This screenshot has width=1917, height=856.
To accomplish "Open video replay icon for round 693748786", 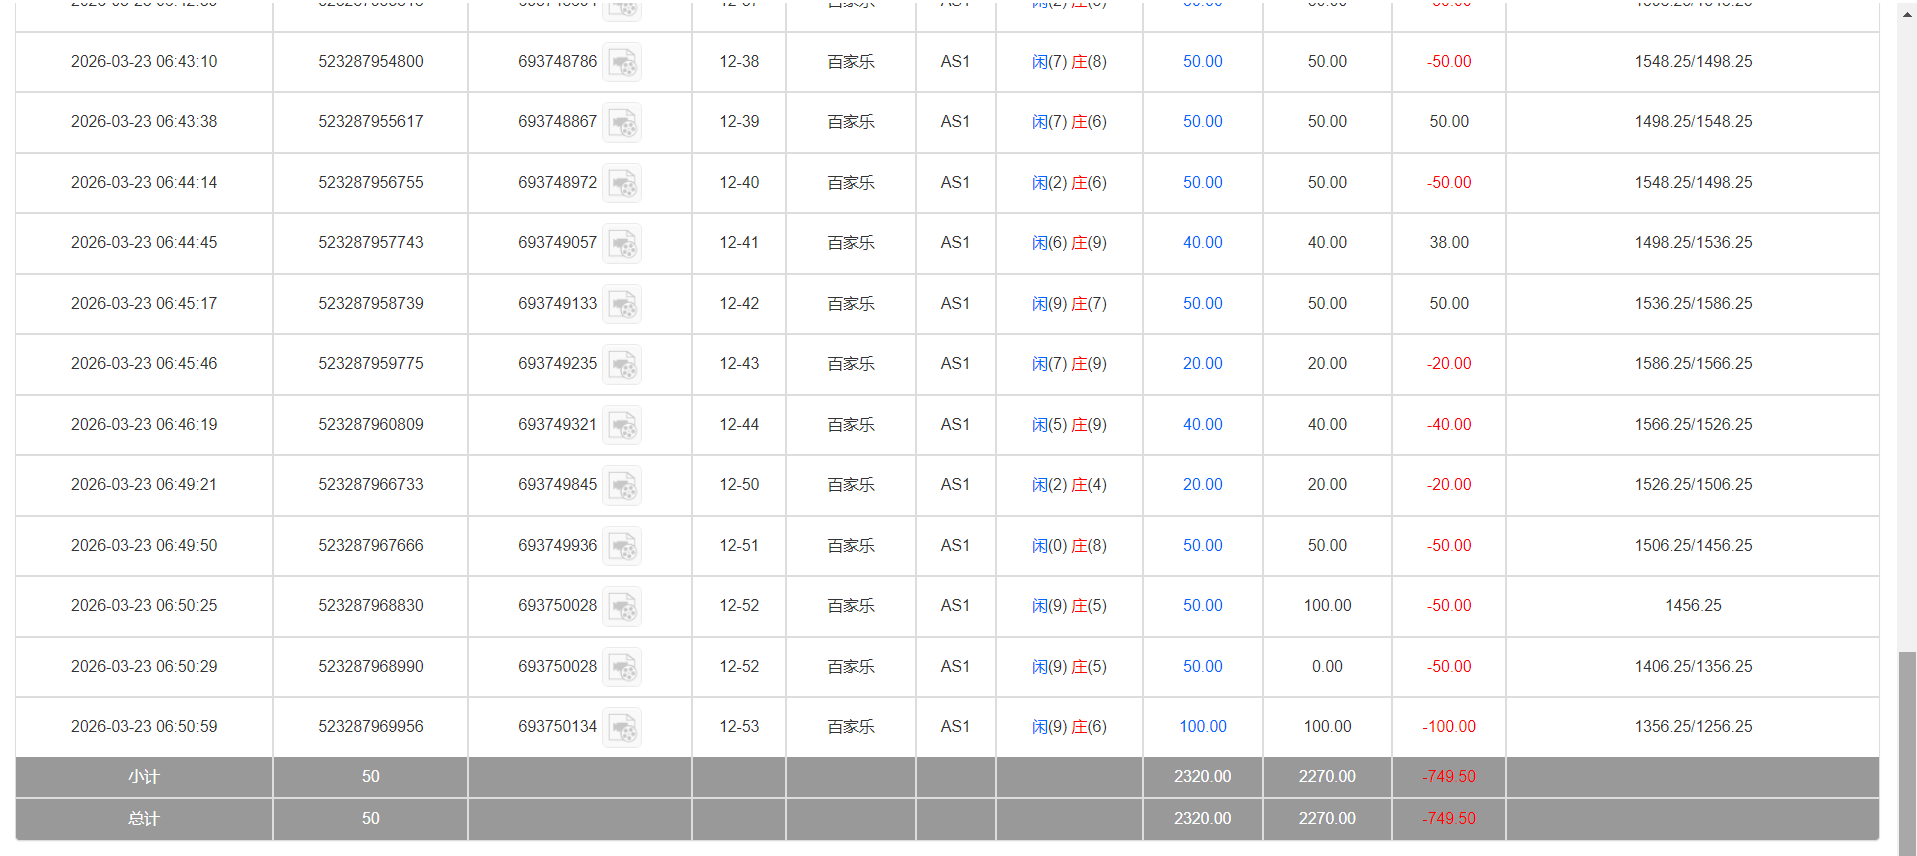I will [622, 63].
